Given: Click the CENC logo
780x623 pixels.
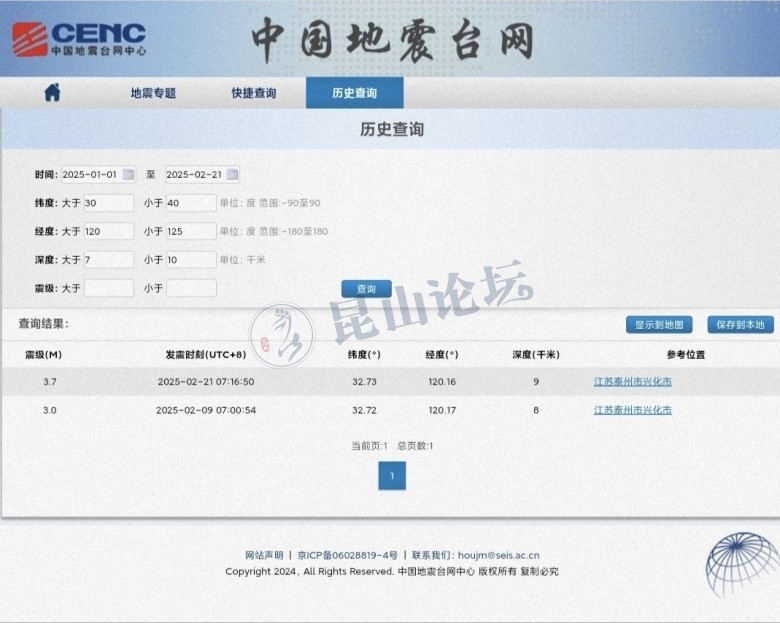Looking at the screenshot, I should [x=80, y=39].
